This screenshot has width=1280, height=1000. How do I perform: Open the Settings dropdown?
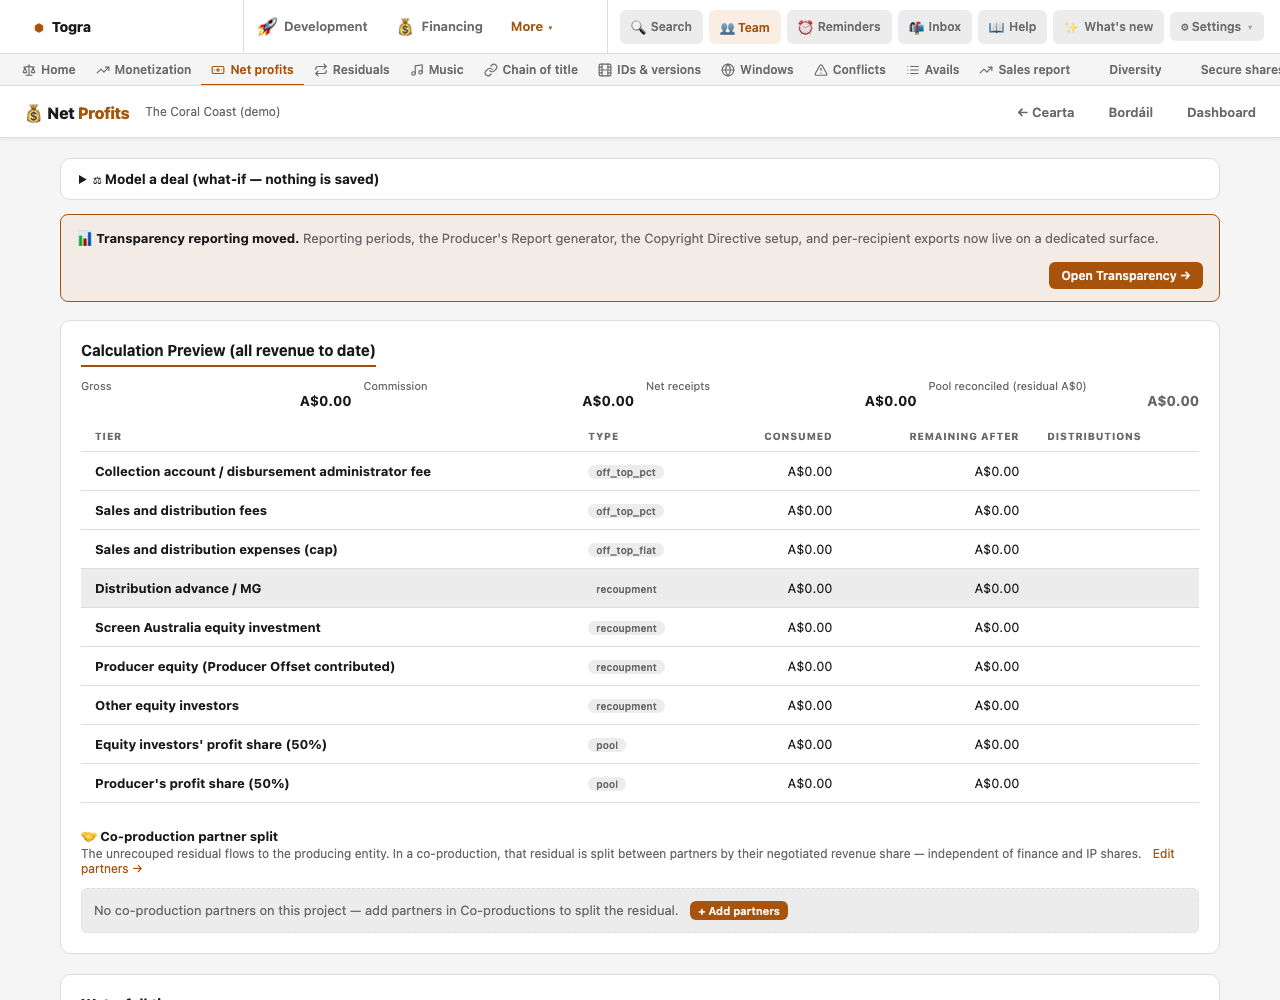pos(1219,27)
